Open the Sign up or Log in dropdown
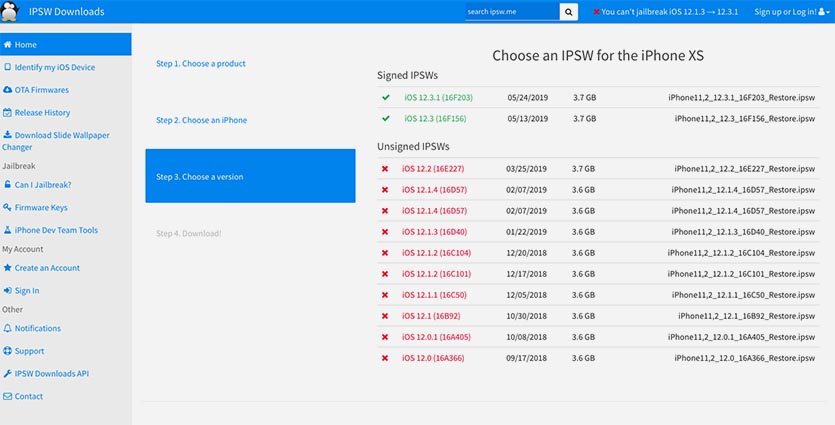835x425 pixels. click(x=792, y=12)
